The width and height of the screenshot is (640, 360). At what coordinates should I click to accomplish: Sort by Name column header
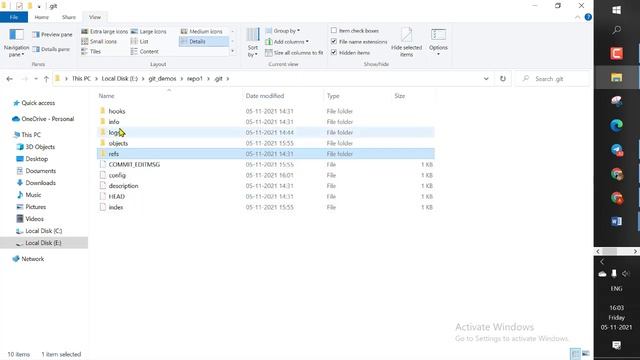click(107, 96)
